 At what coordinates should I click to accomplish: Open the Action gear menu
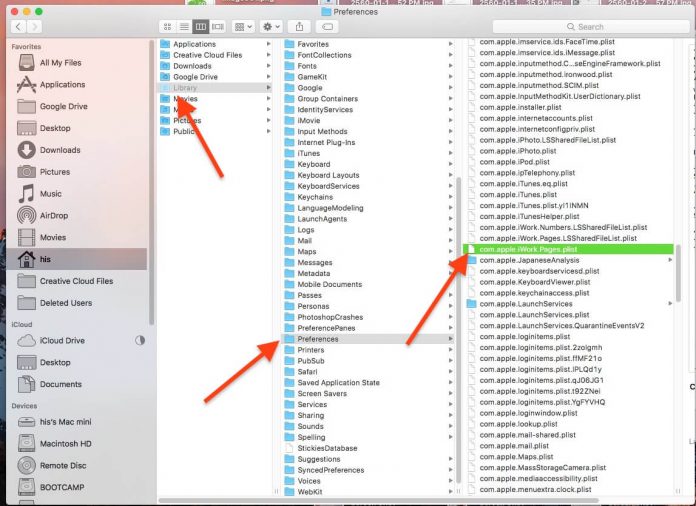coord(271,27)
